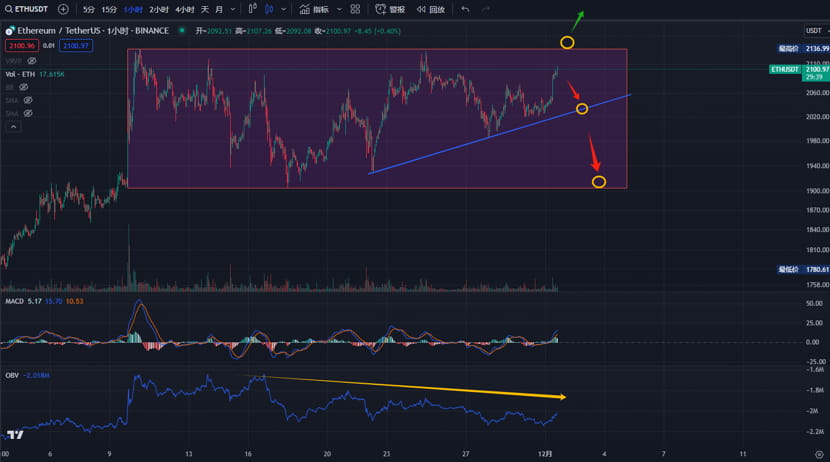
Task: Click the Ethereum / TetherUS chart title
Action: 93,31
